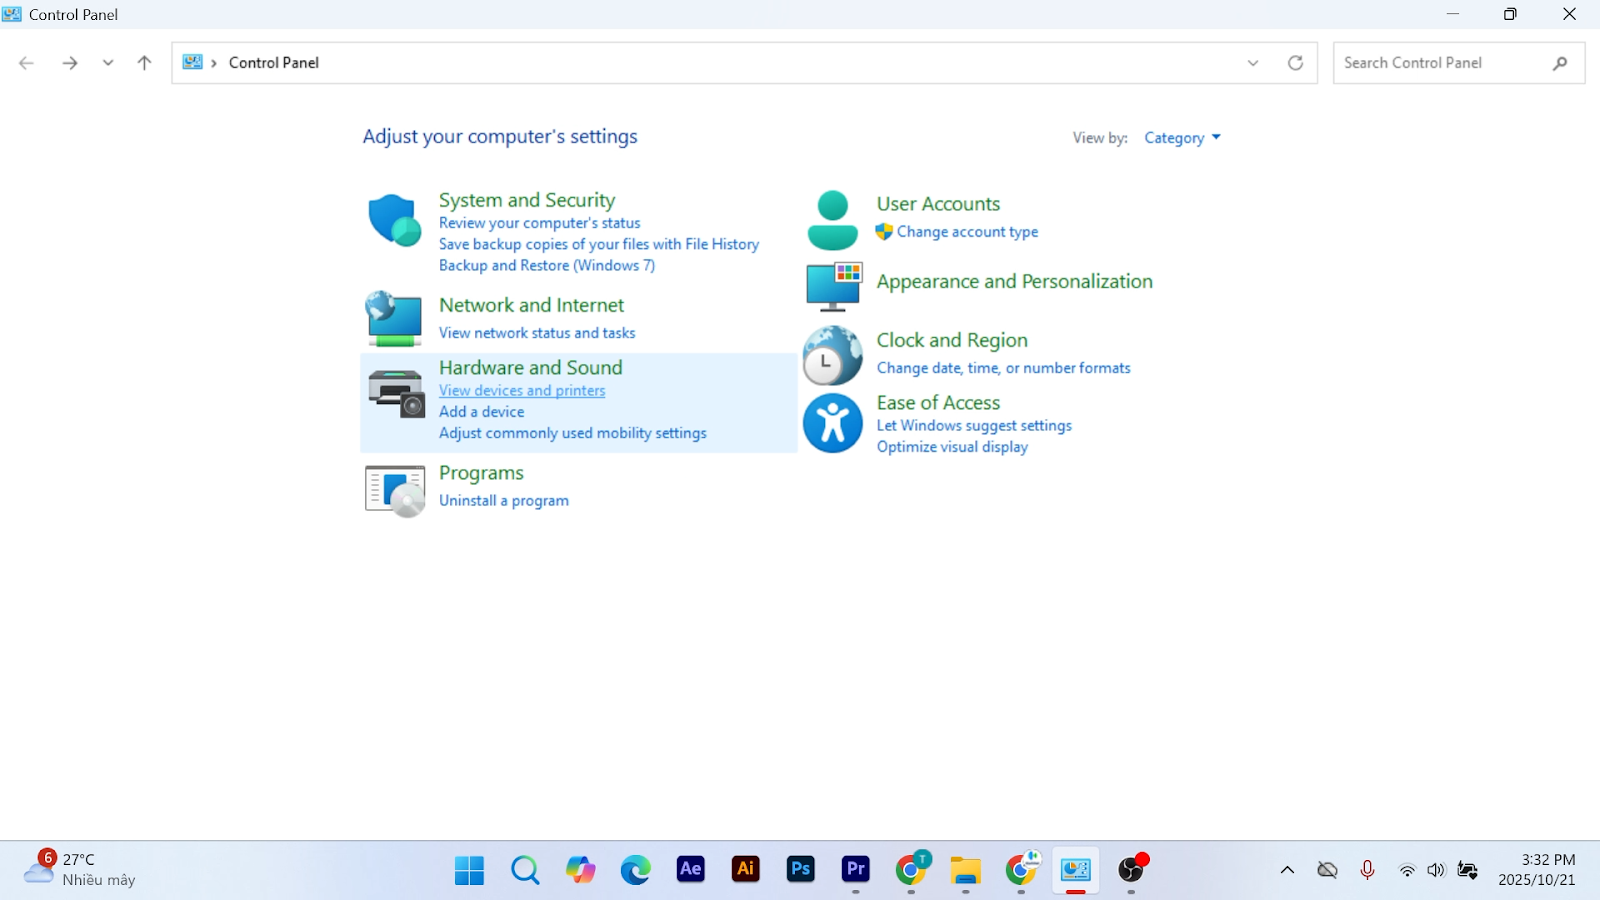This screenshot has height=900, width=1600.
Task: Click the Control Panel taskbar icon
Action: pos(1076,870)
